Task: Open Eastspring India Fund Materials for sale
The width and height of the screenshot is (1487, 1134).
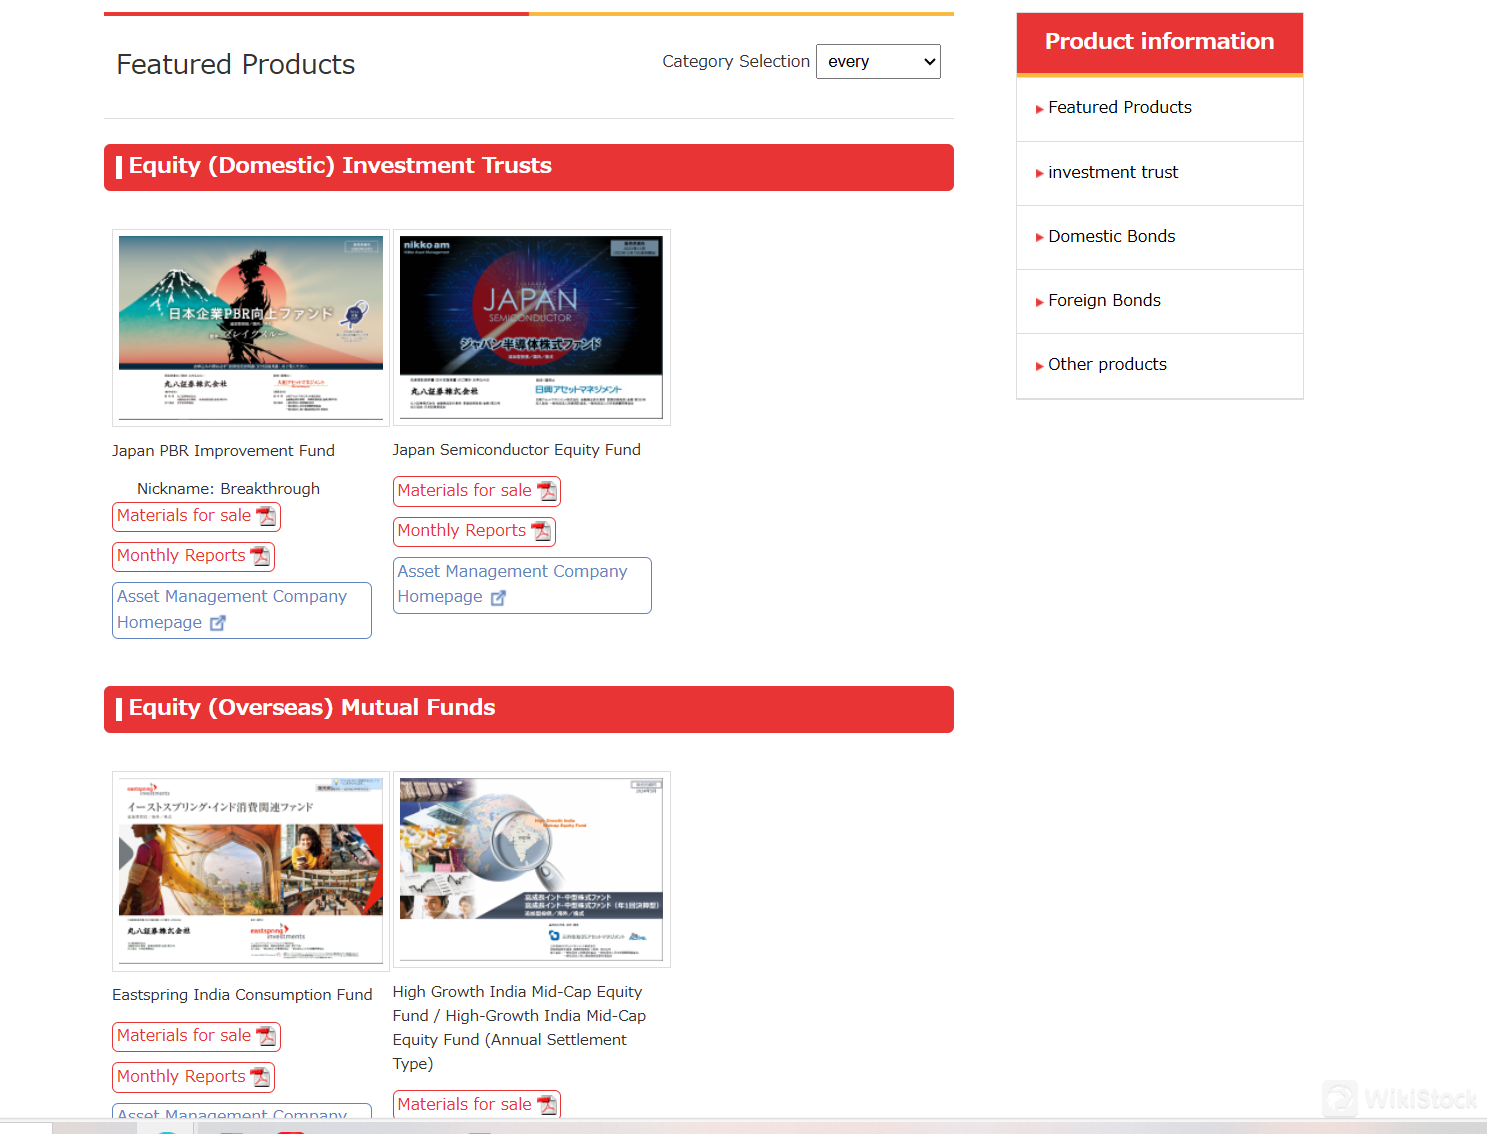Action: click(x=196, y=1037)
